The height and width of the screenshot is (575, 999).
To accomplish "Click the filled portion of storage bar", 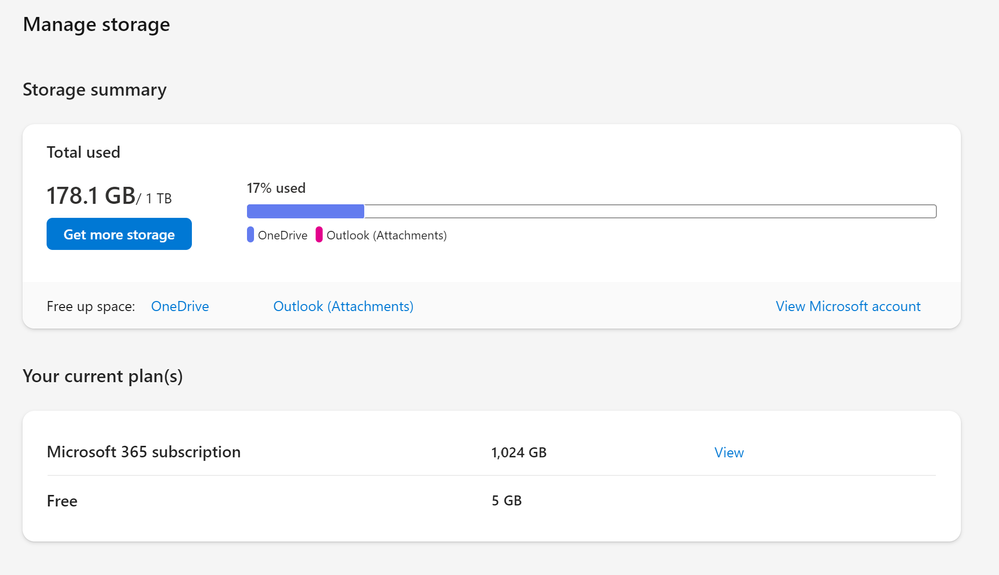I will click(305, 211).
